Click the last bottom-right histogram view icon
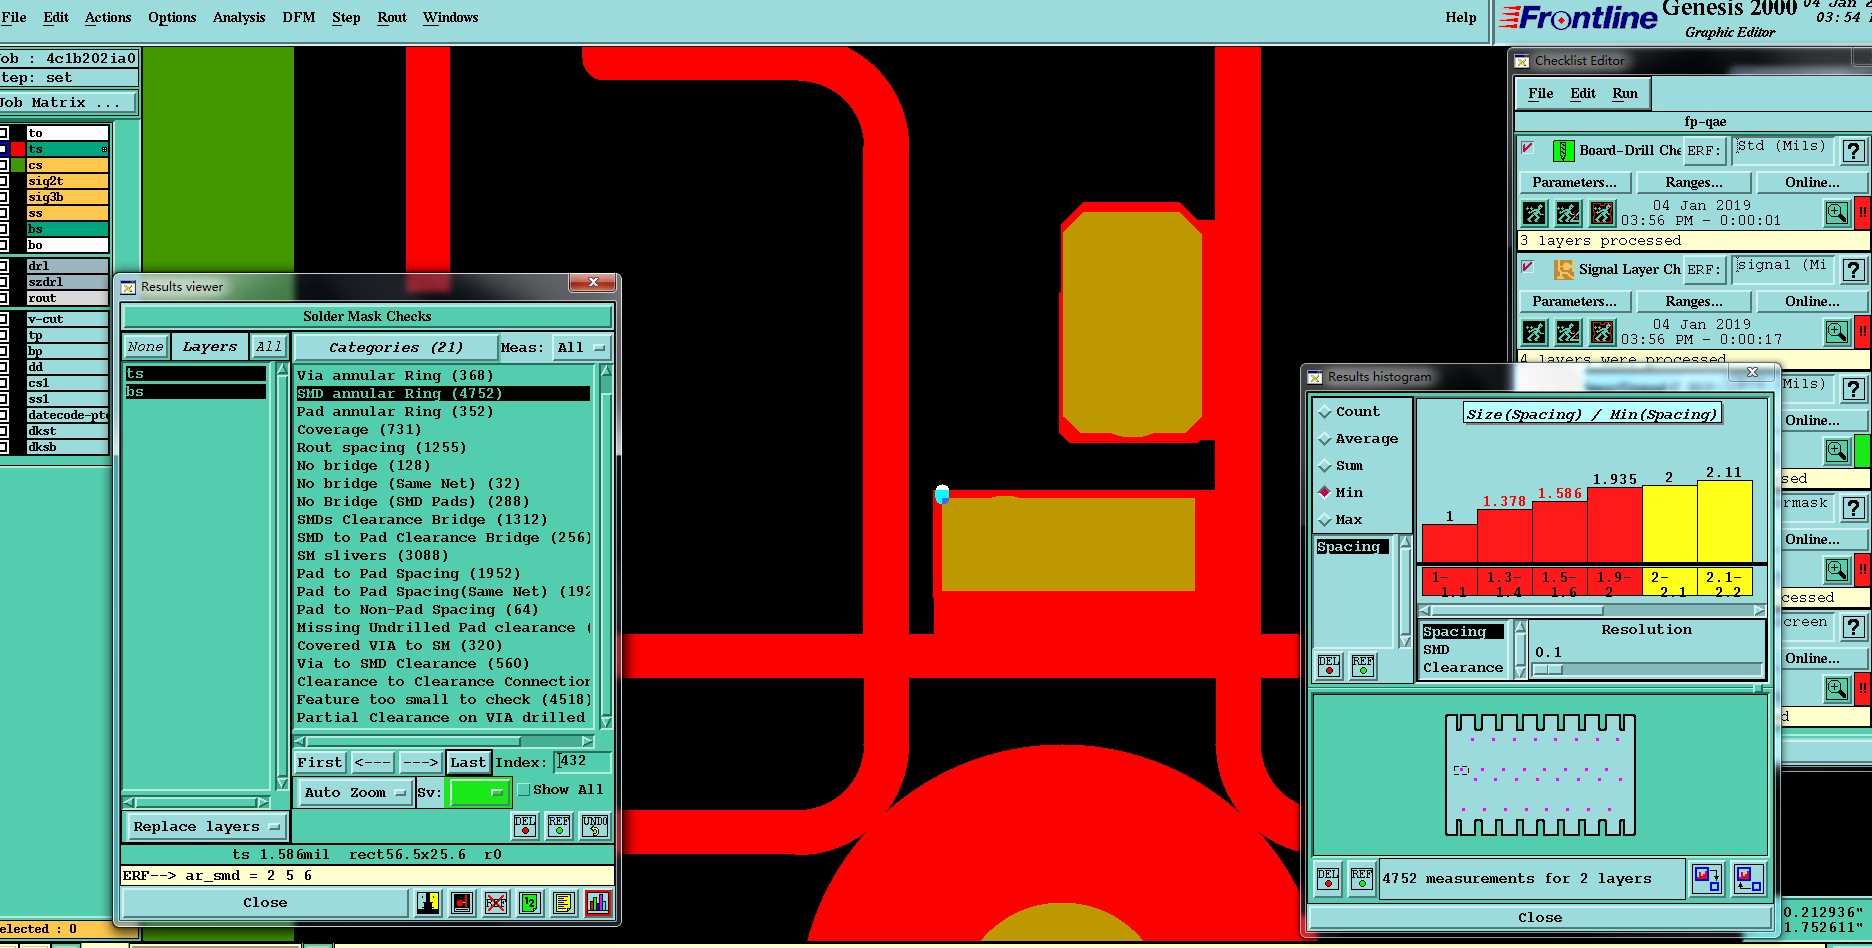Viewport: 1872px width, 948px height. [x=1749, y=879]
